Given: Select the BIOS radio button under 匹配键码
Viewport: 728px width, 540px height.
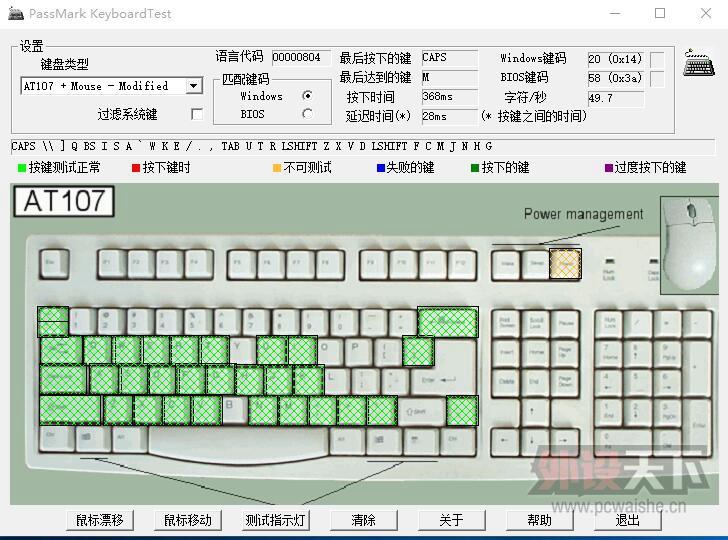Looking at the screenshot, I should (x=307, y=114).
